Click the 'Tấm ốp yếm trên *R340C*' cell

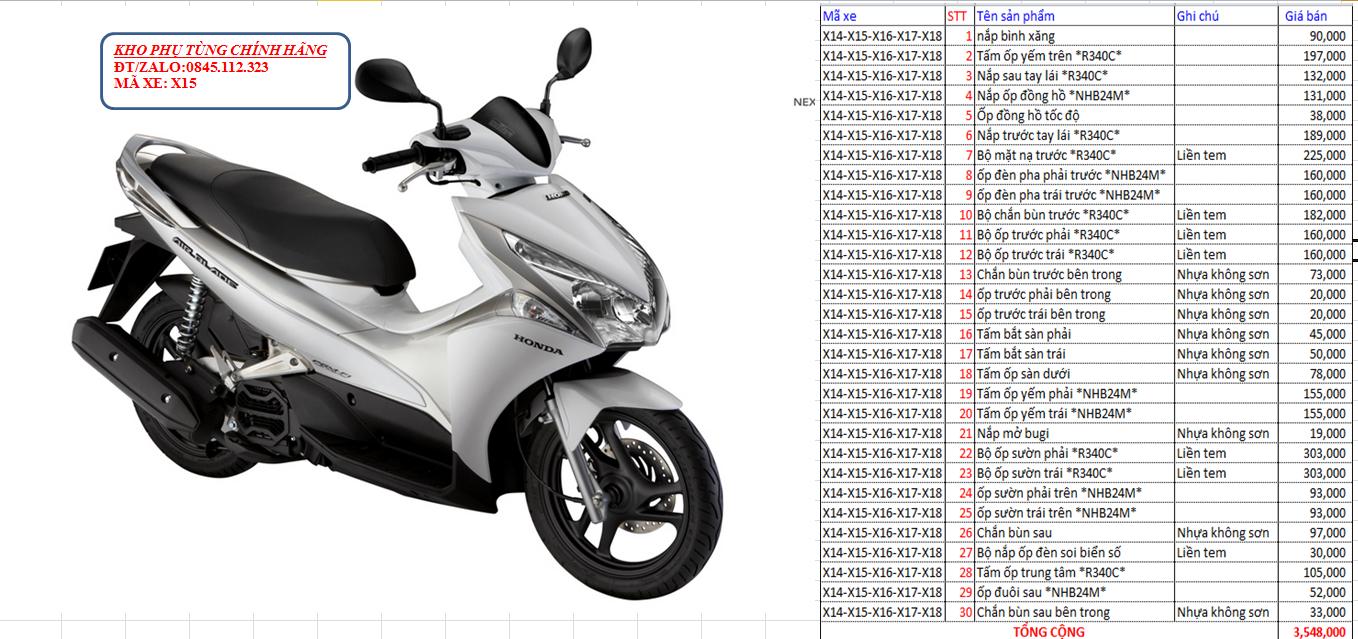[x=1074, y=56]
